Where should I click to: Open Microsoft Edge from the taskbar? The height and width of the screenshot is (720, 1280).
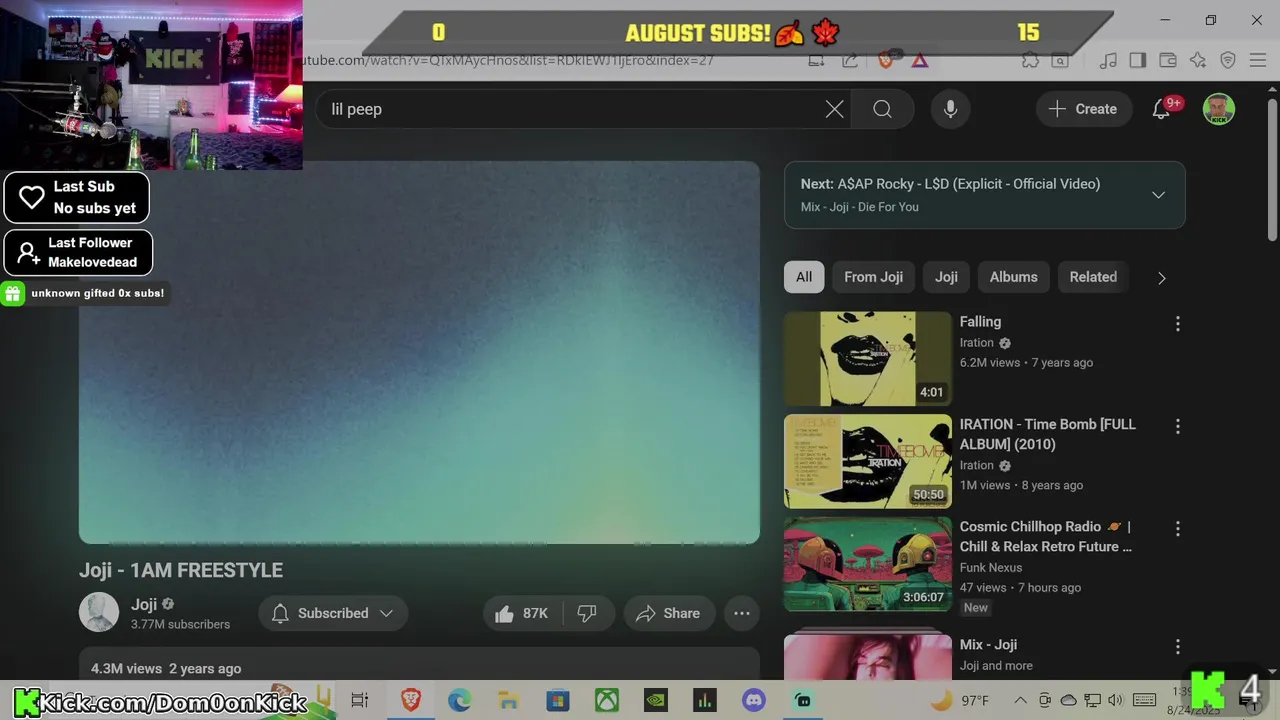(x=459, y=700)
